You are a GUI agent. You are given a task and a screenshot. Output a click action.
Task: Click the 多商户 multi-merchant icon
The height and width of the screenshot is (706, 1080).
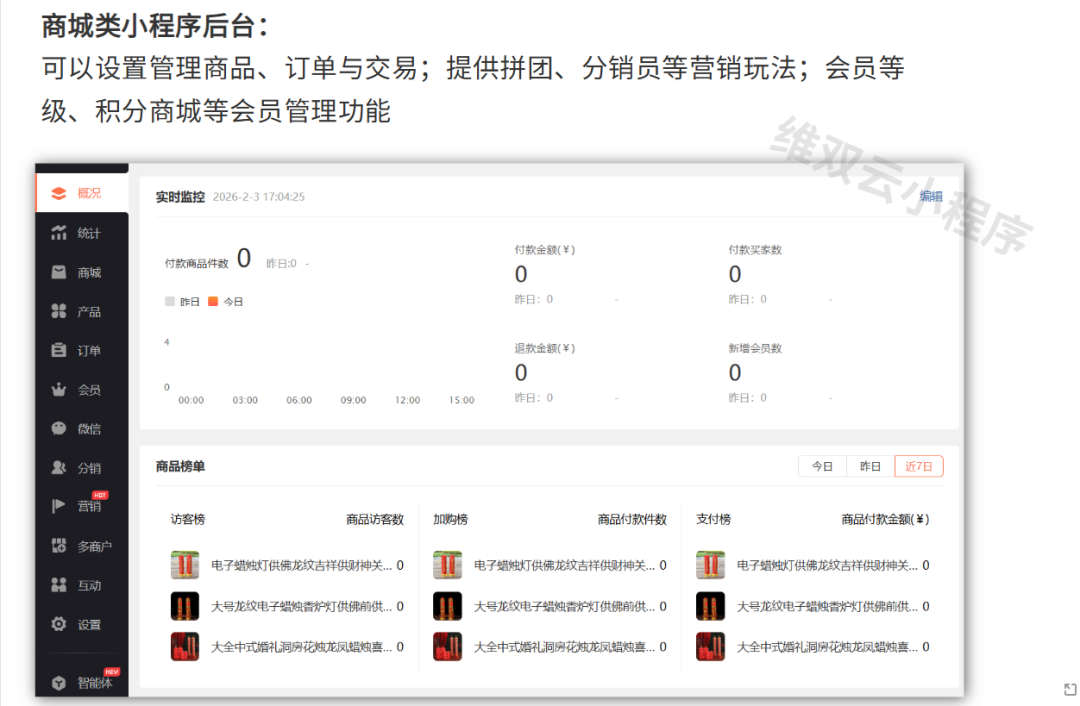click(x=59, y=546)
